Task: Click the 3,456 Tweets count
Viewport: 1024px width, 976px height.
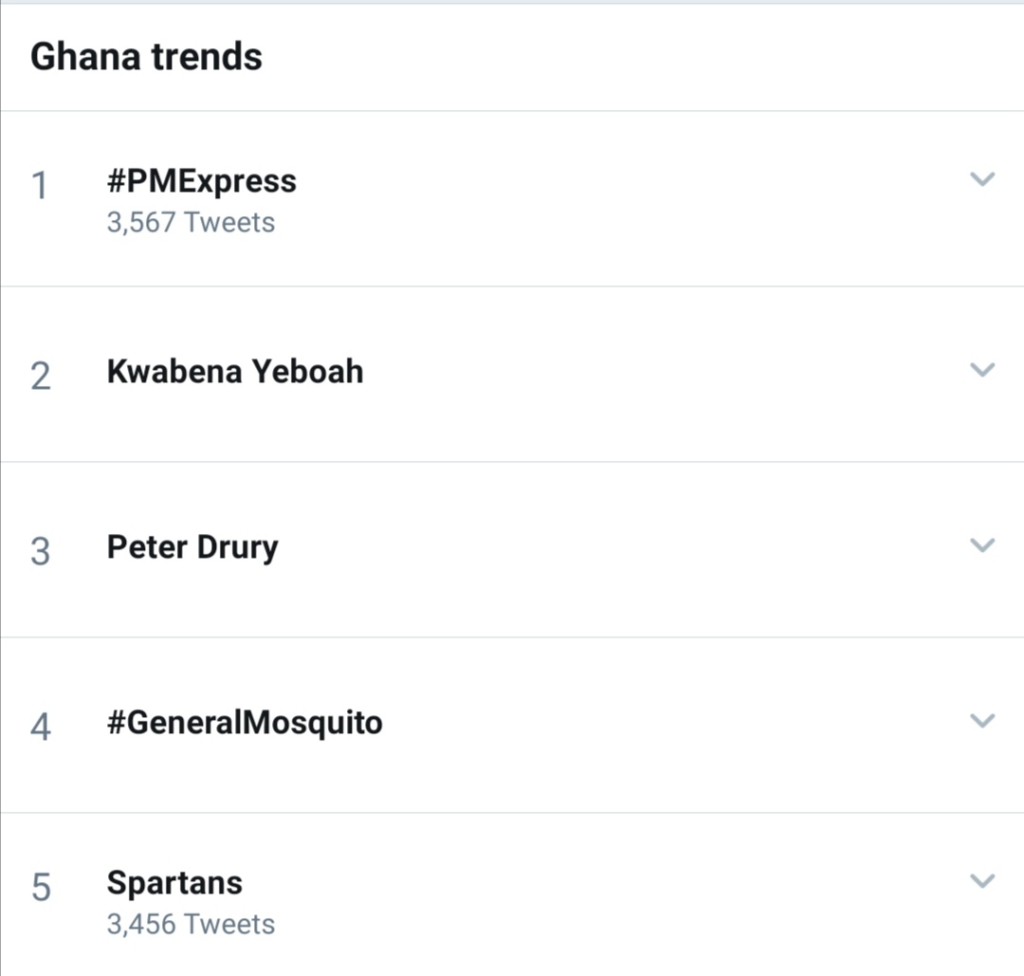Action: [190, 923]
